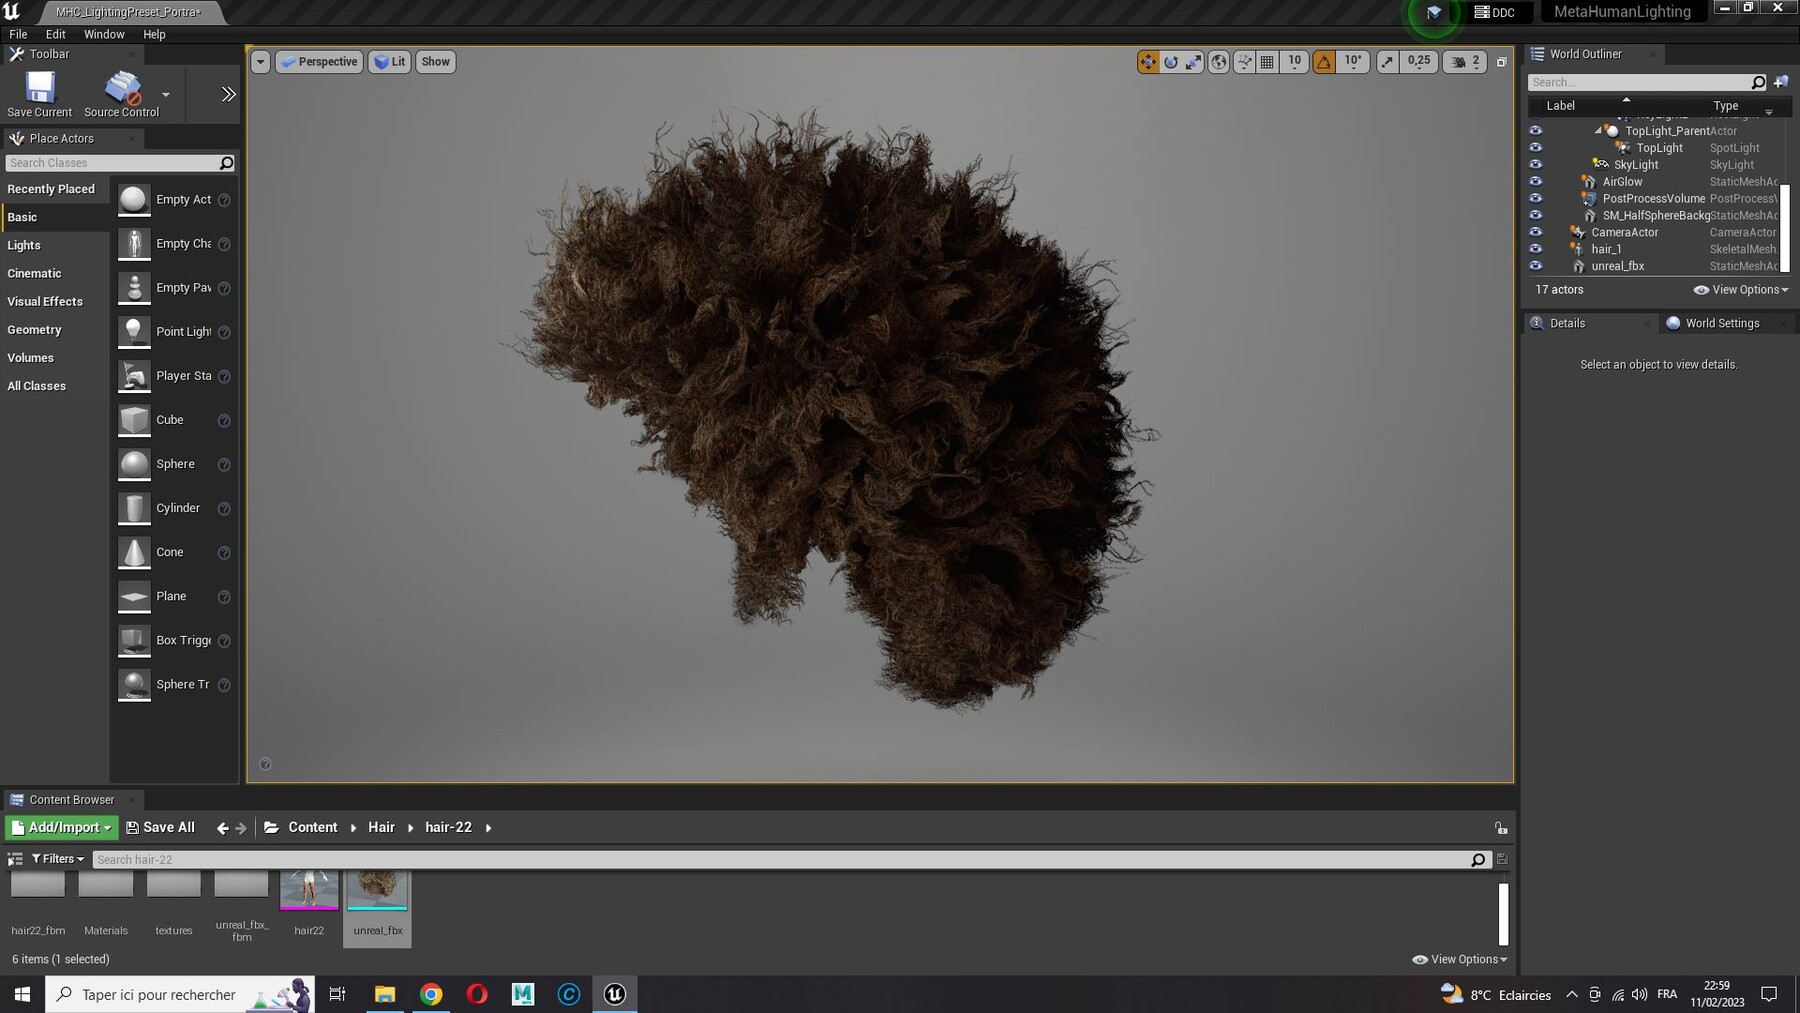Go forward in Content Browser history
Viewport: 1800px width, 1013px height.
241,828
